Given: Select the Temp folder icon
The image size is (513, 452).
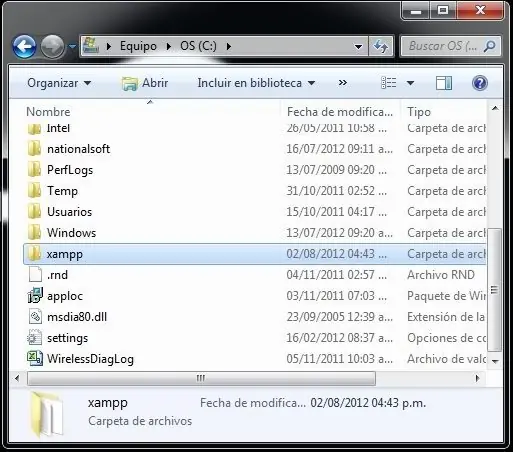Looking at the screenshot, I should pyautogui.click(x=34, y=190).
